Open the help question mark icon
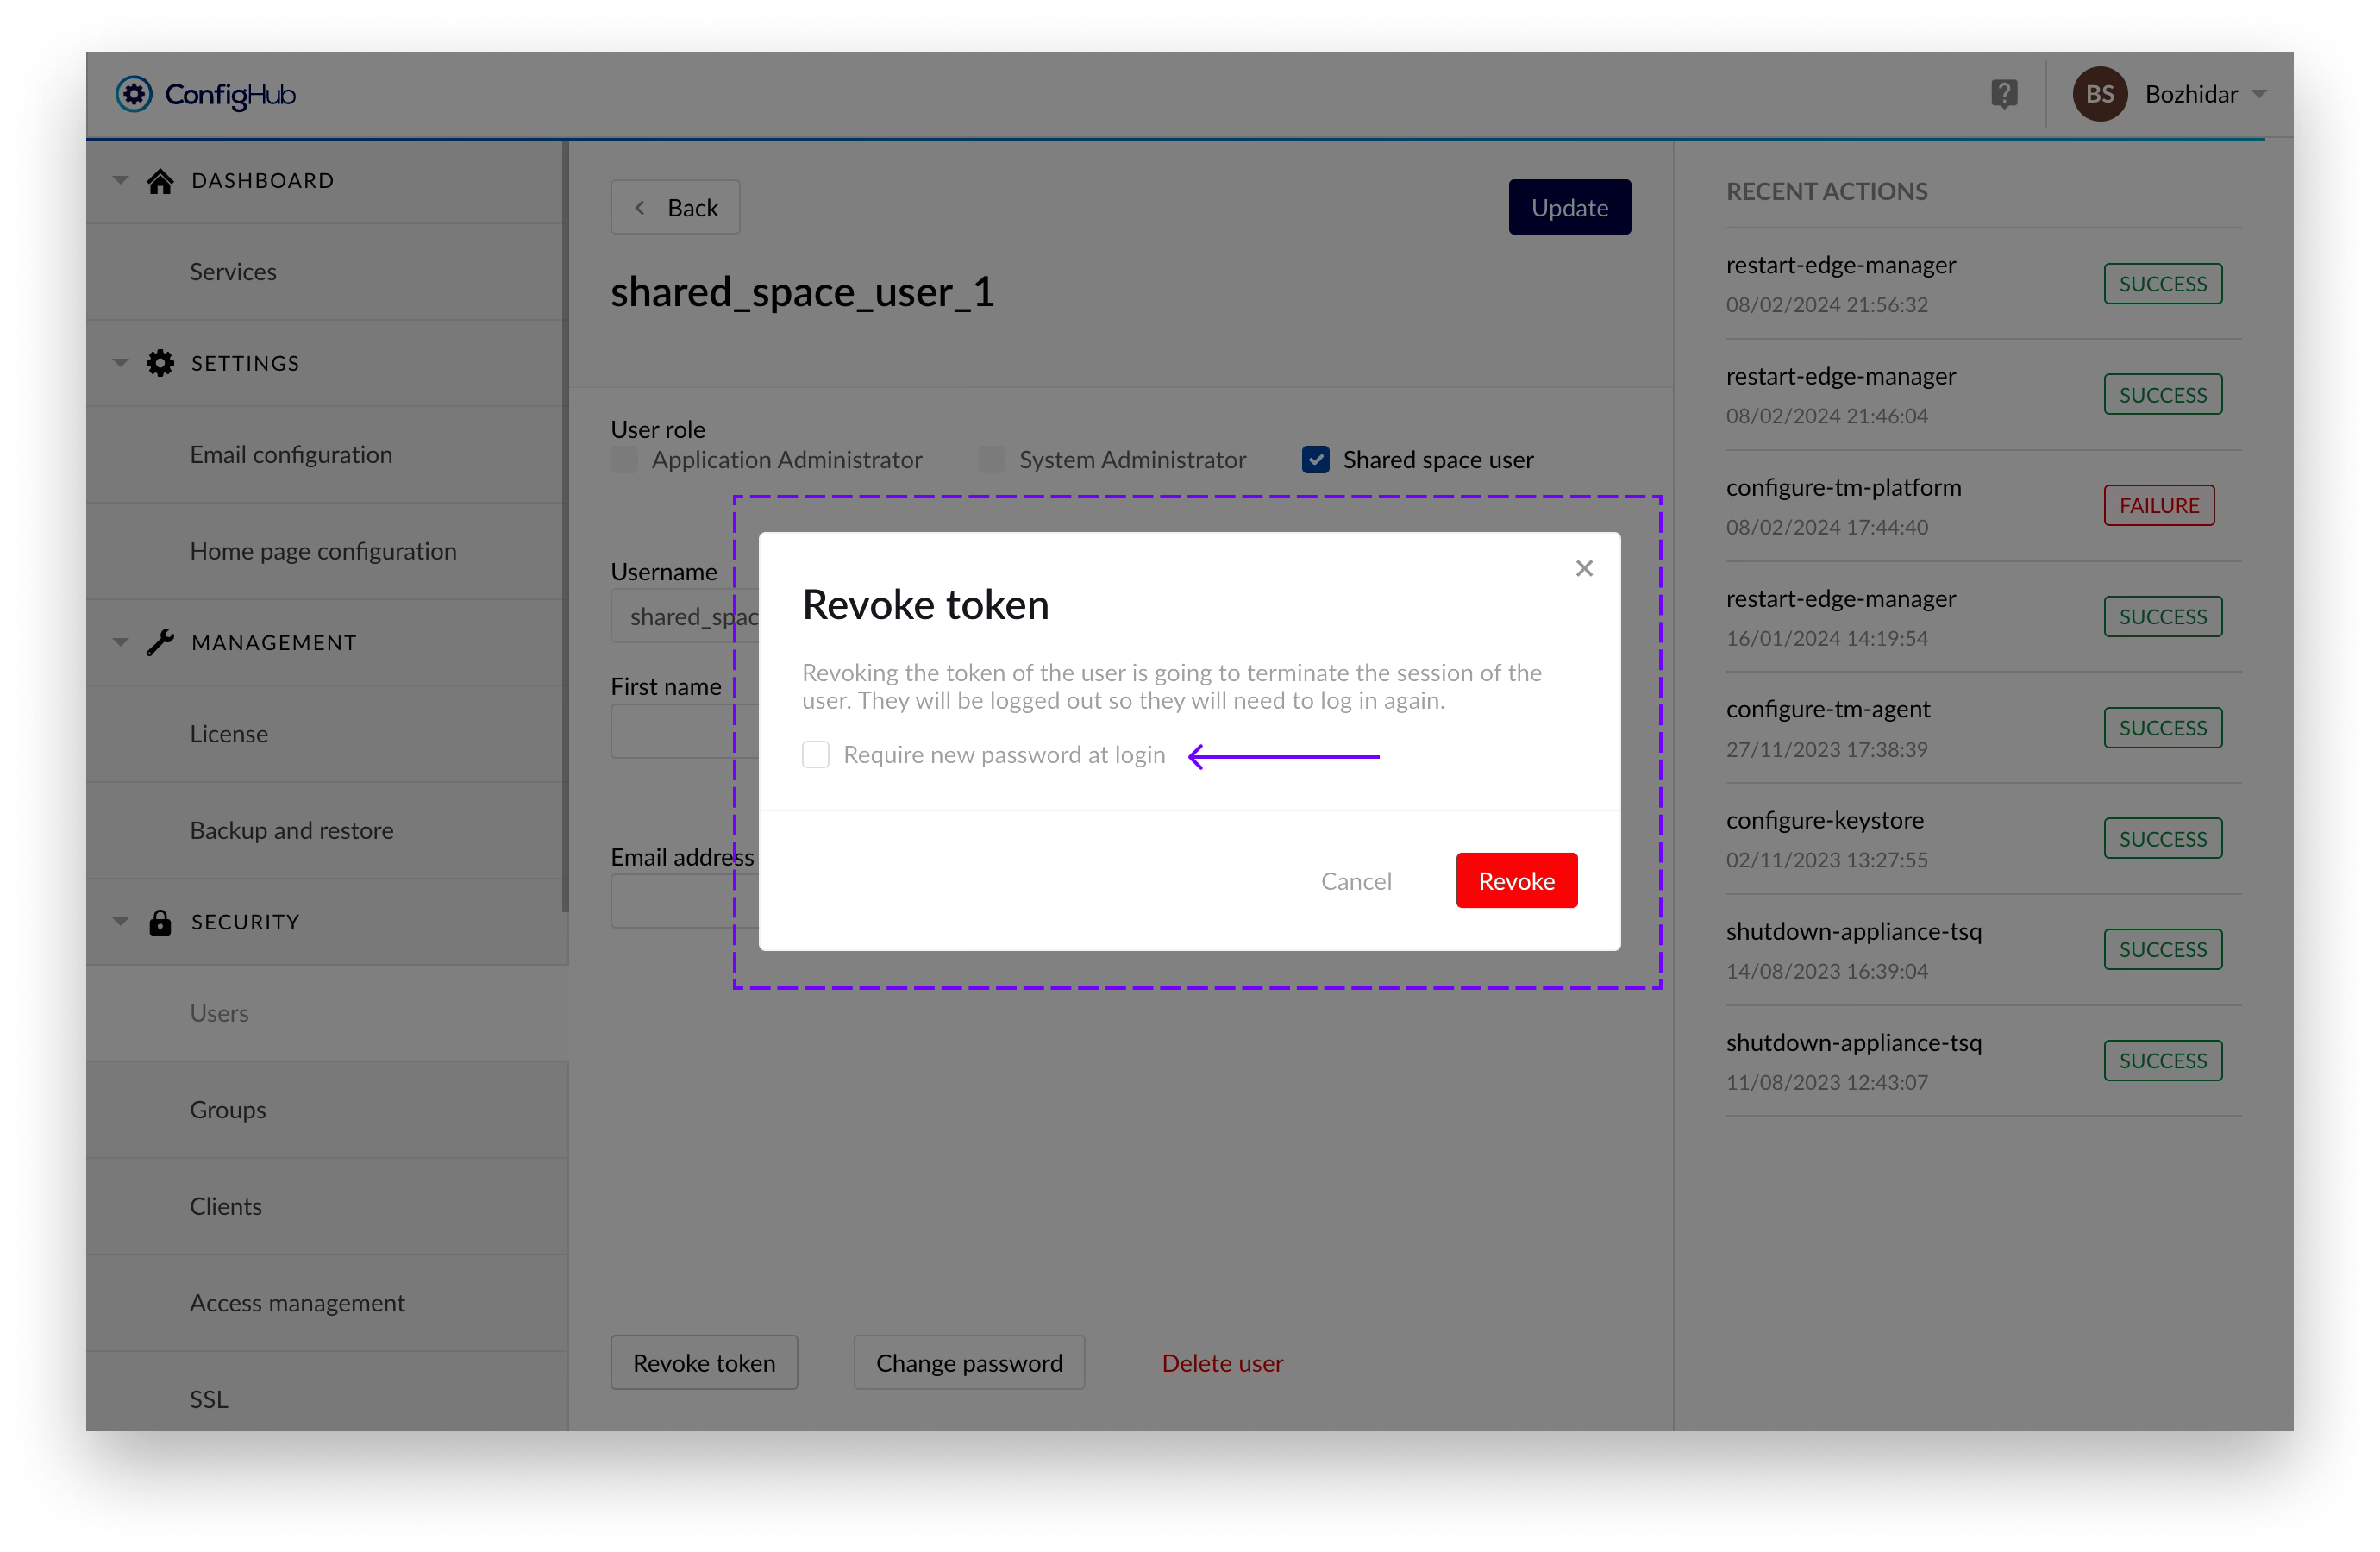The width and height of the screenshot is (2380, 1552). coord(2003,94)
